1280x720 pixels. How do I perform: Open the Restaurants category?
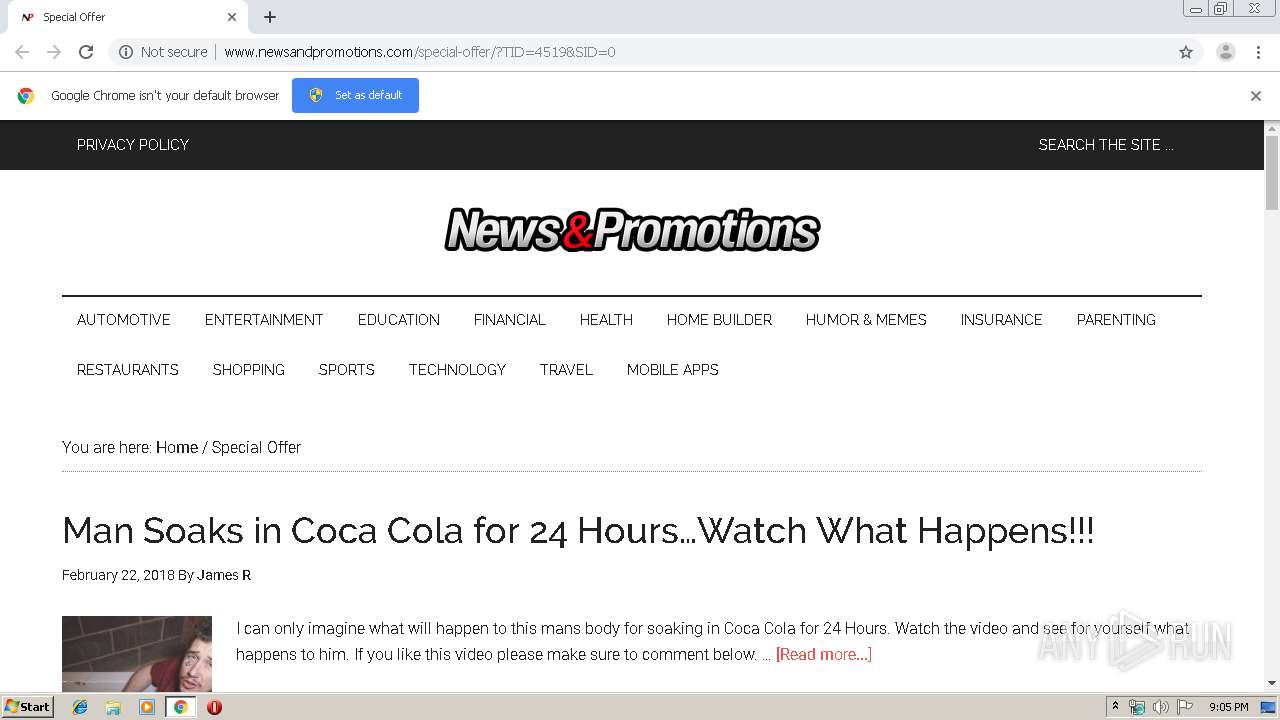tap(128, 370)
